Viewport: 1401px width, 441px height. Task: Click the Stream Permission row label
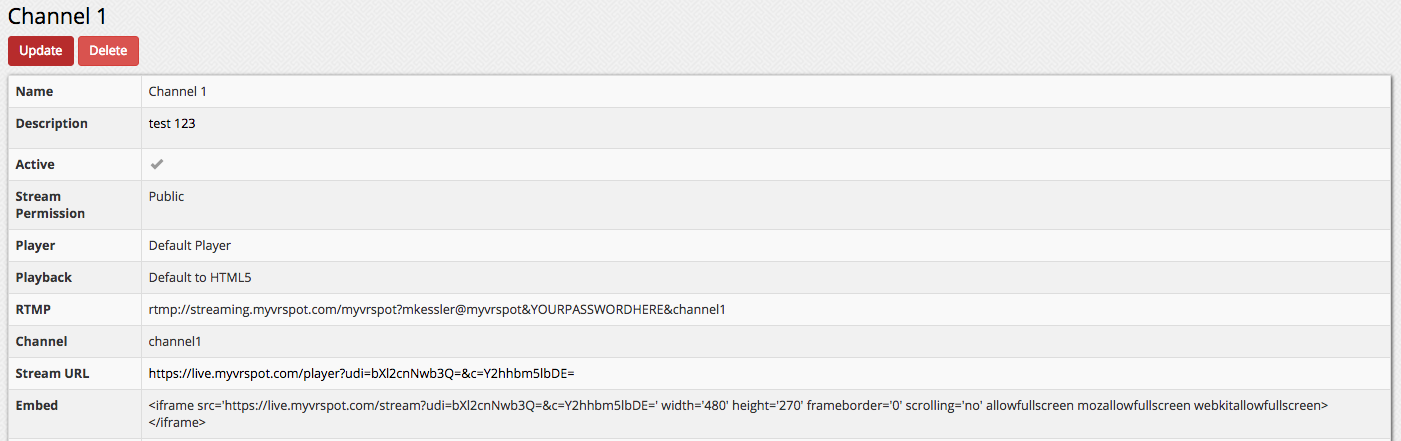tap(50, 205)
